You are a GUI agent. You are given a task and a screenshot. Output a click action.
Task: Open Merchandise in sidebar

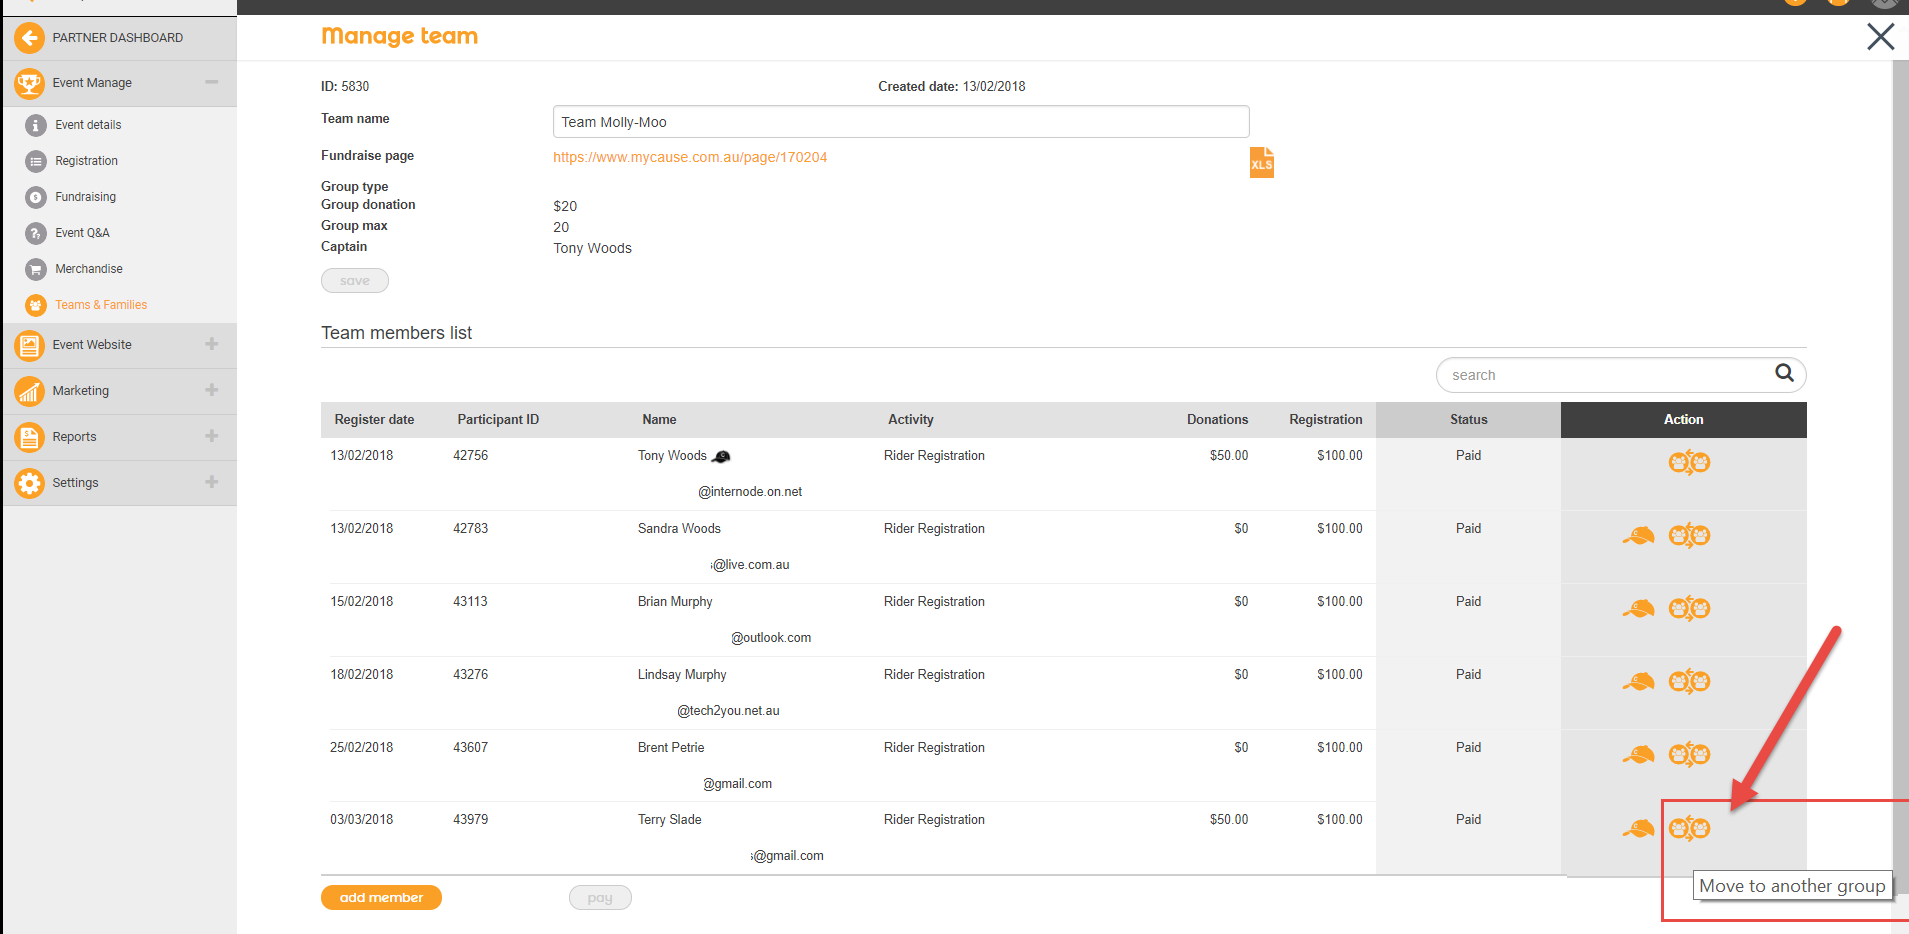coord(89,269)
